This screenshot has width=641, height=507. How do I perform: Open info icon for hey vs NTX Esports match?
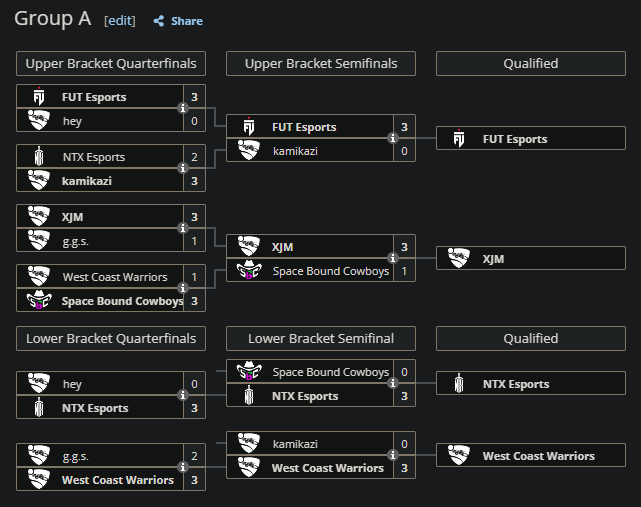(x=183, y=395)
